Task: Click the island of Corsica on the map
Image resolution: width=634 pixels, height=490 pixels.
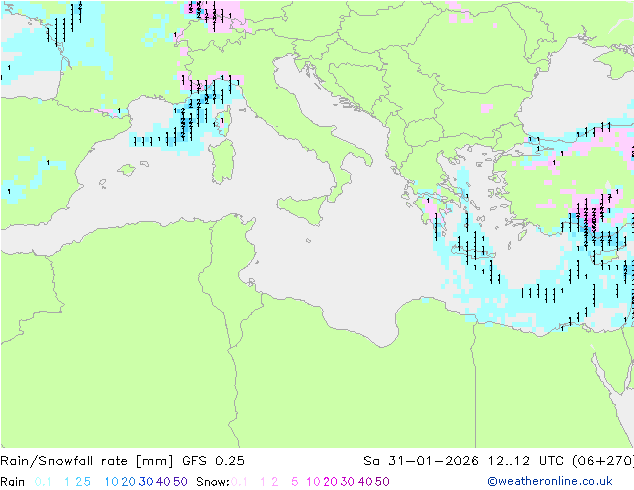Action: tap(224, 118)
